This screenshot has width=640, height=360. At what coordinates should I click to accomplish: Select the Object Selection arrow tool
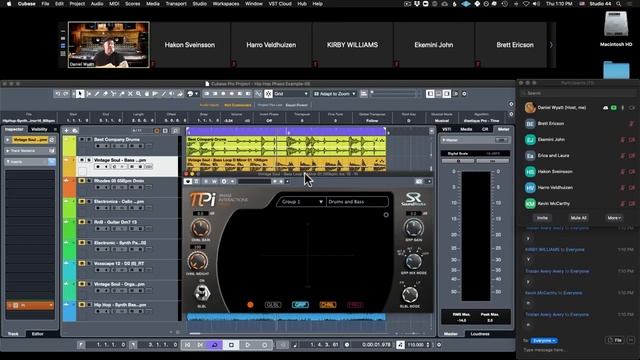pyautogui.click(x=80, y=94)
